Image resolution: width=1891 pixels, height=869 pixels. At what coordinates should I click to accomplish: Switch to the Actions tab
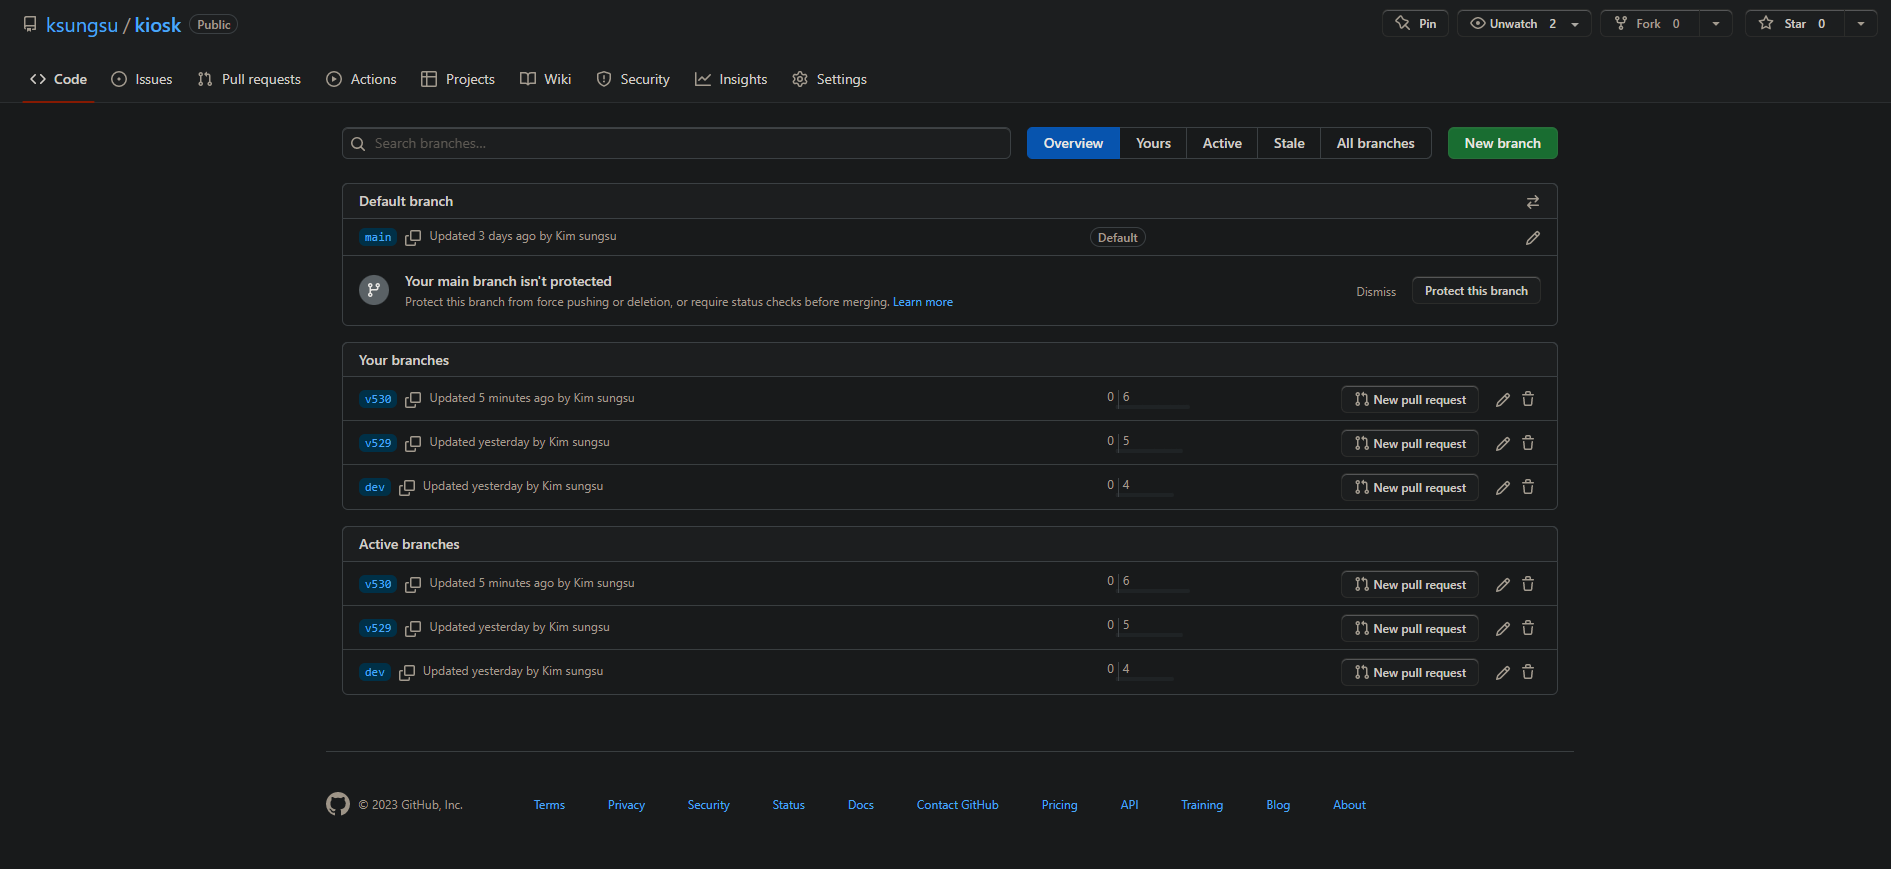(x=361, y=79)
